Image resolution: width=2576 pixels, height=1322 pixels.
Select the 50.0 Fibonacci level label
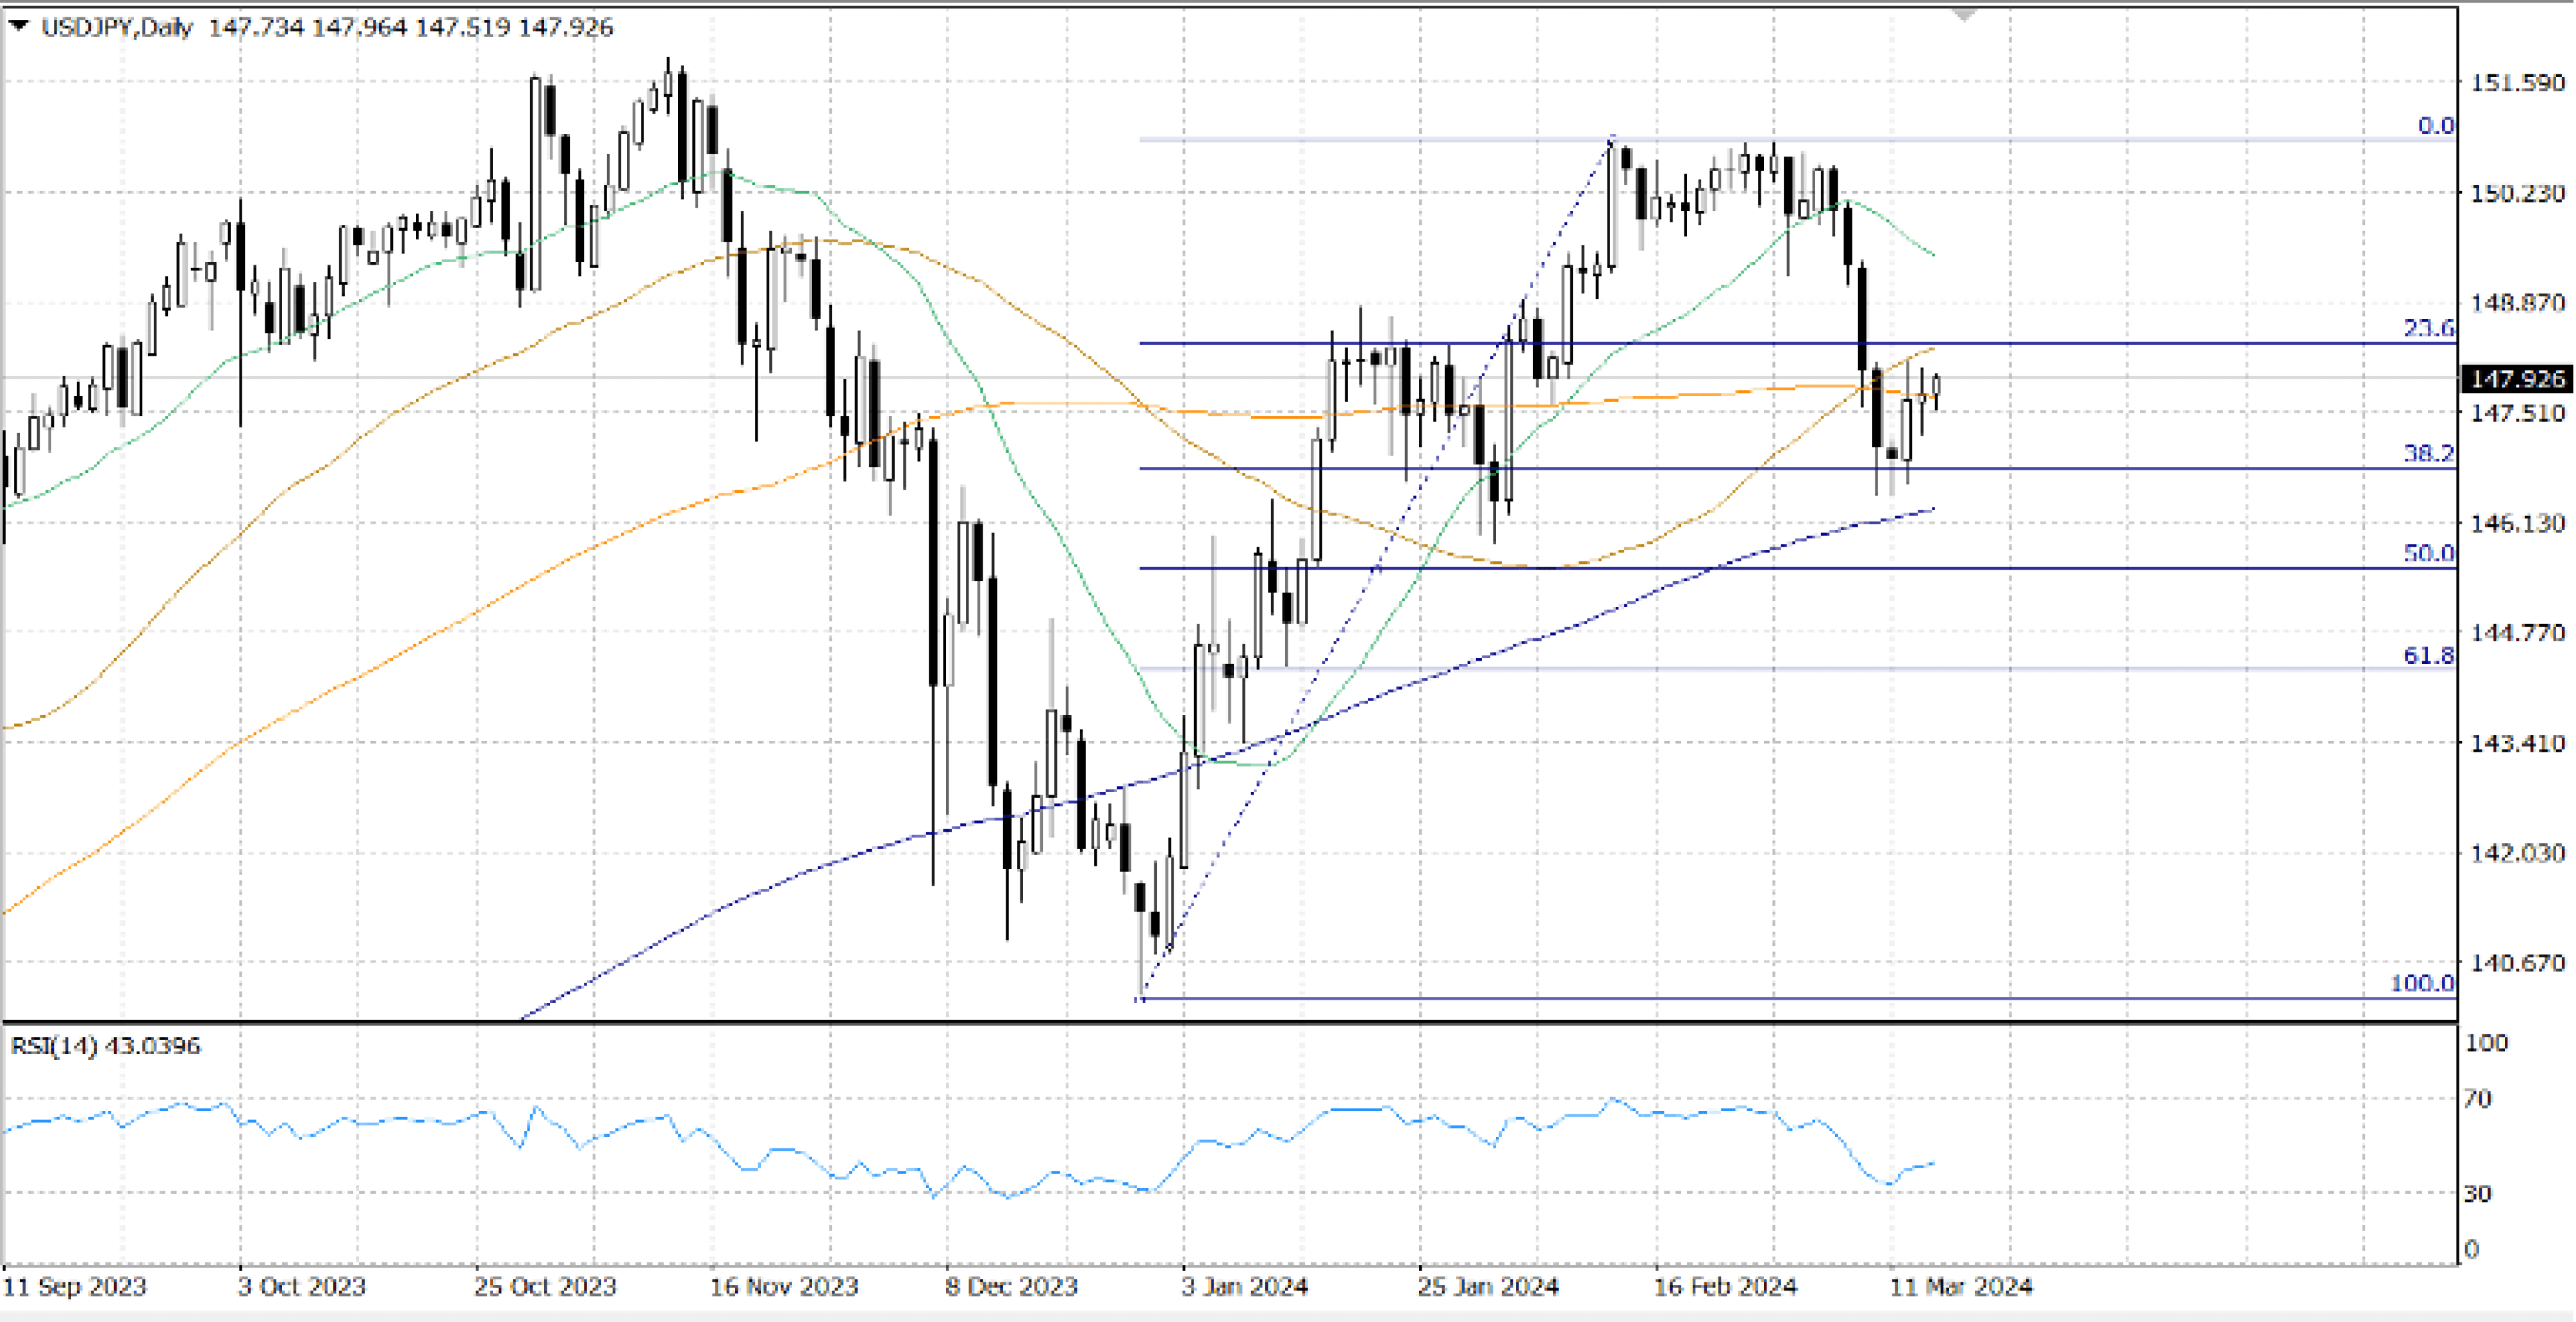(x=2428, y=553)
